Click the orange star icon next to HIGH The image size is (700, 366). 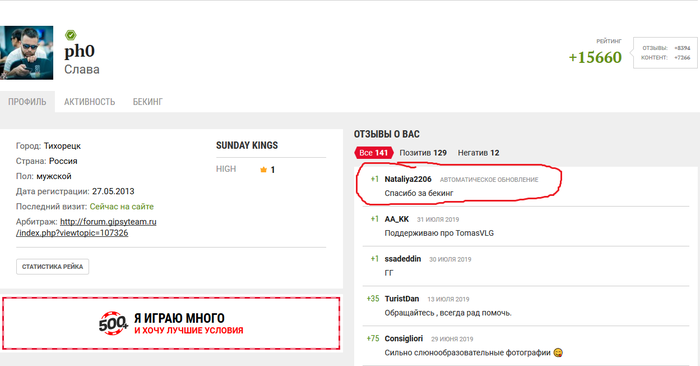click(x=263, y=170)
